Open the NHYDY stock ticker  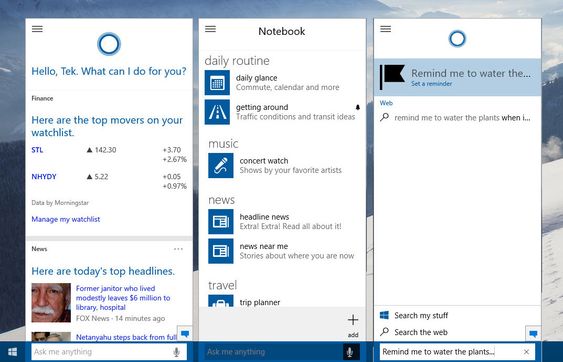tap(44, 176)
